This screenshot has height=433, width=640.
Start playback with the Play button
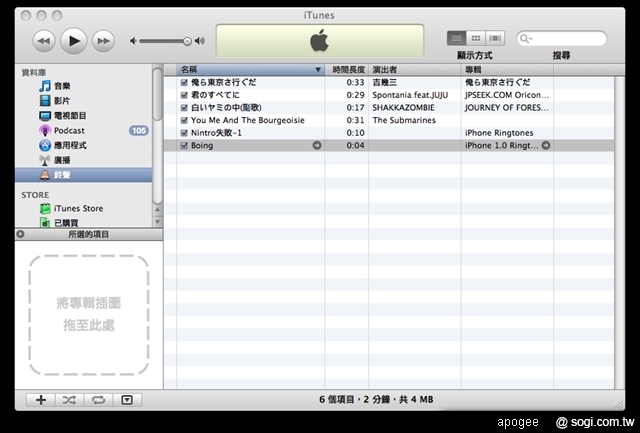pos(73,41)
